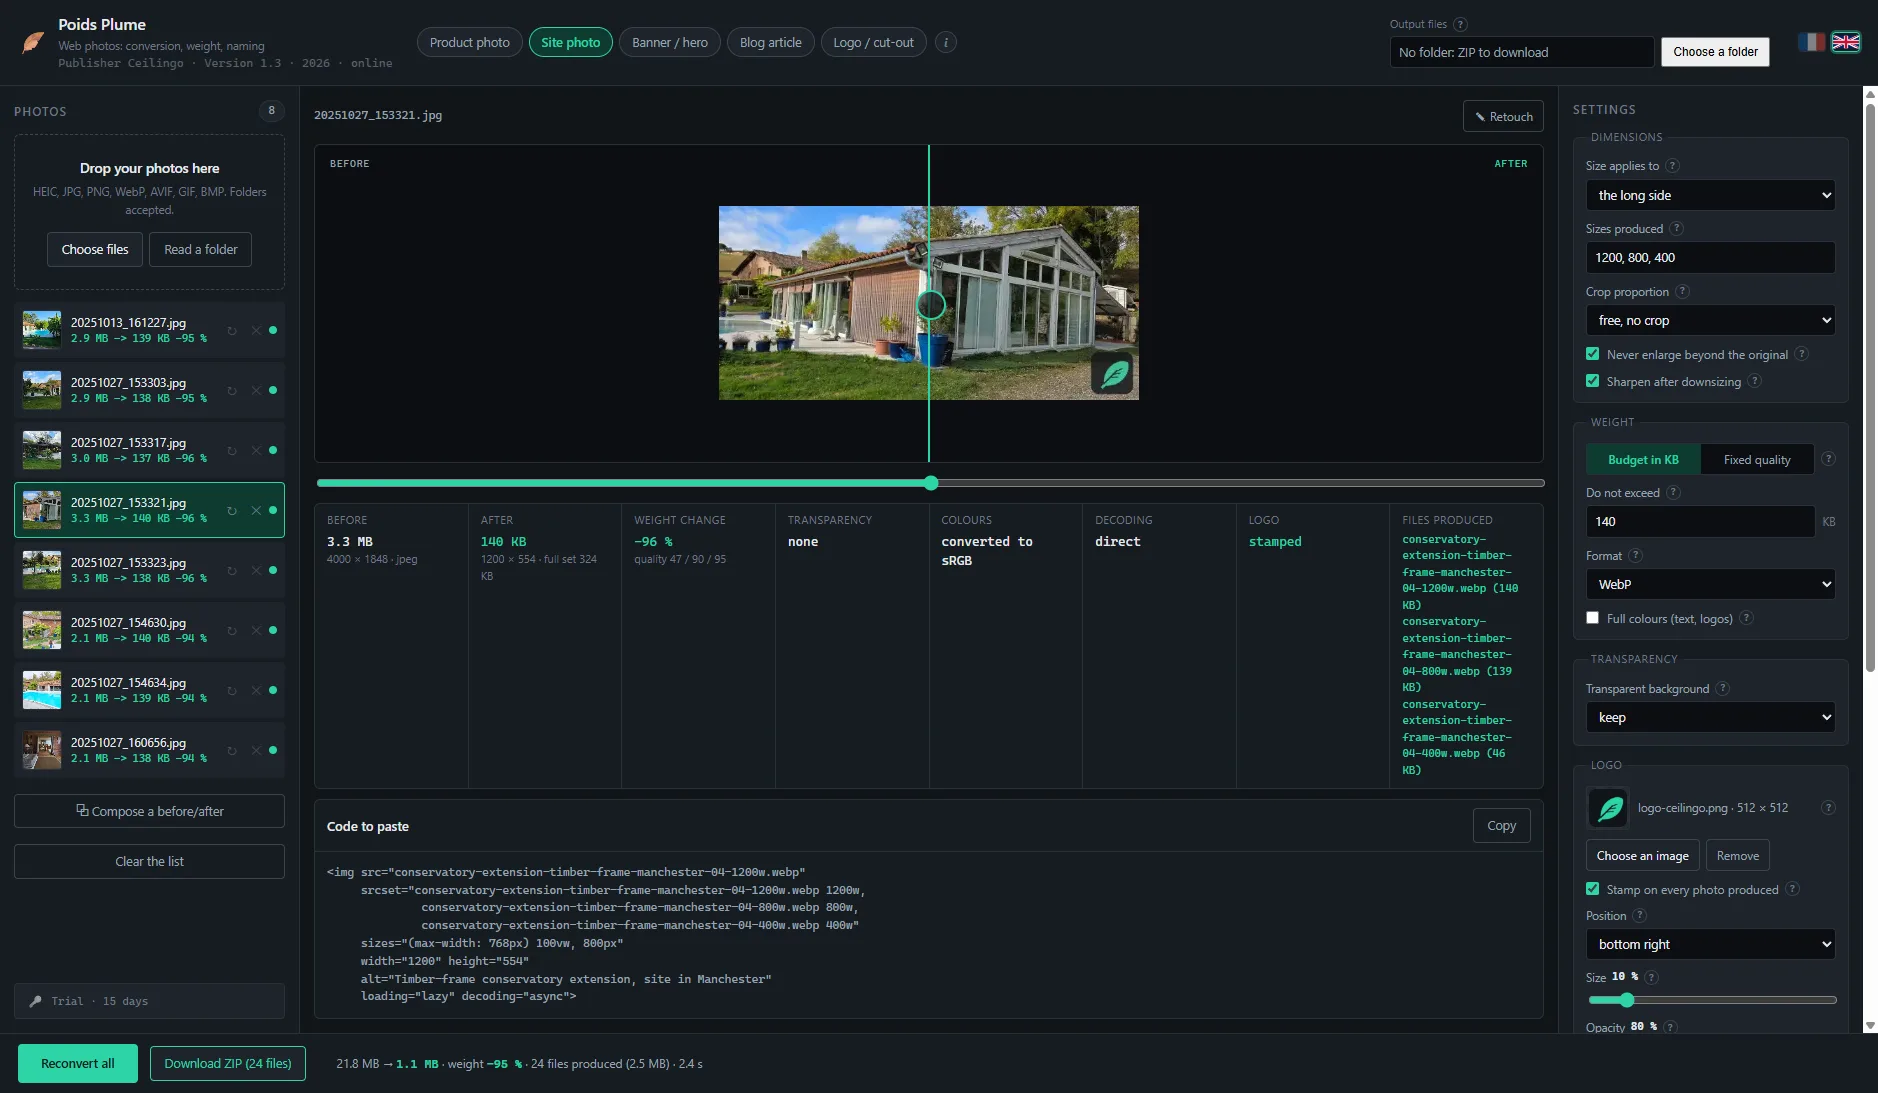The image size is (1878, 1093).
Task: Click the Download ZIP (24 files) button
Action: click(228, 1063)
